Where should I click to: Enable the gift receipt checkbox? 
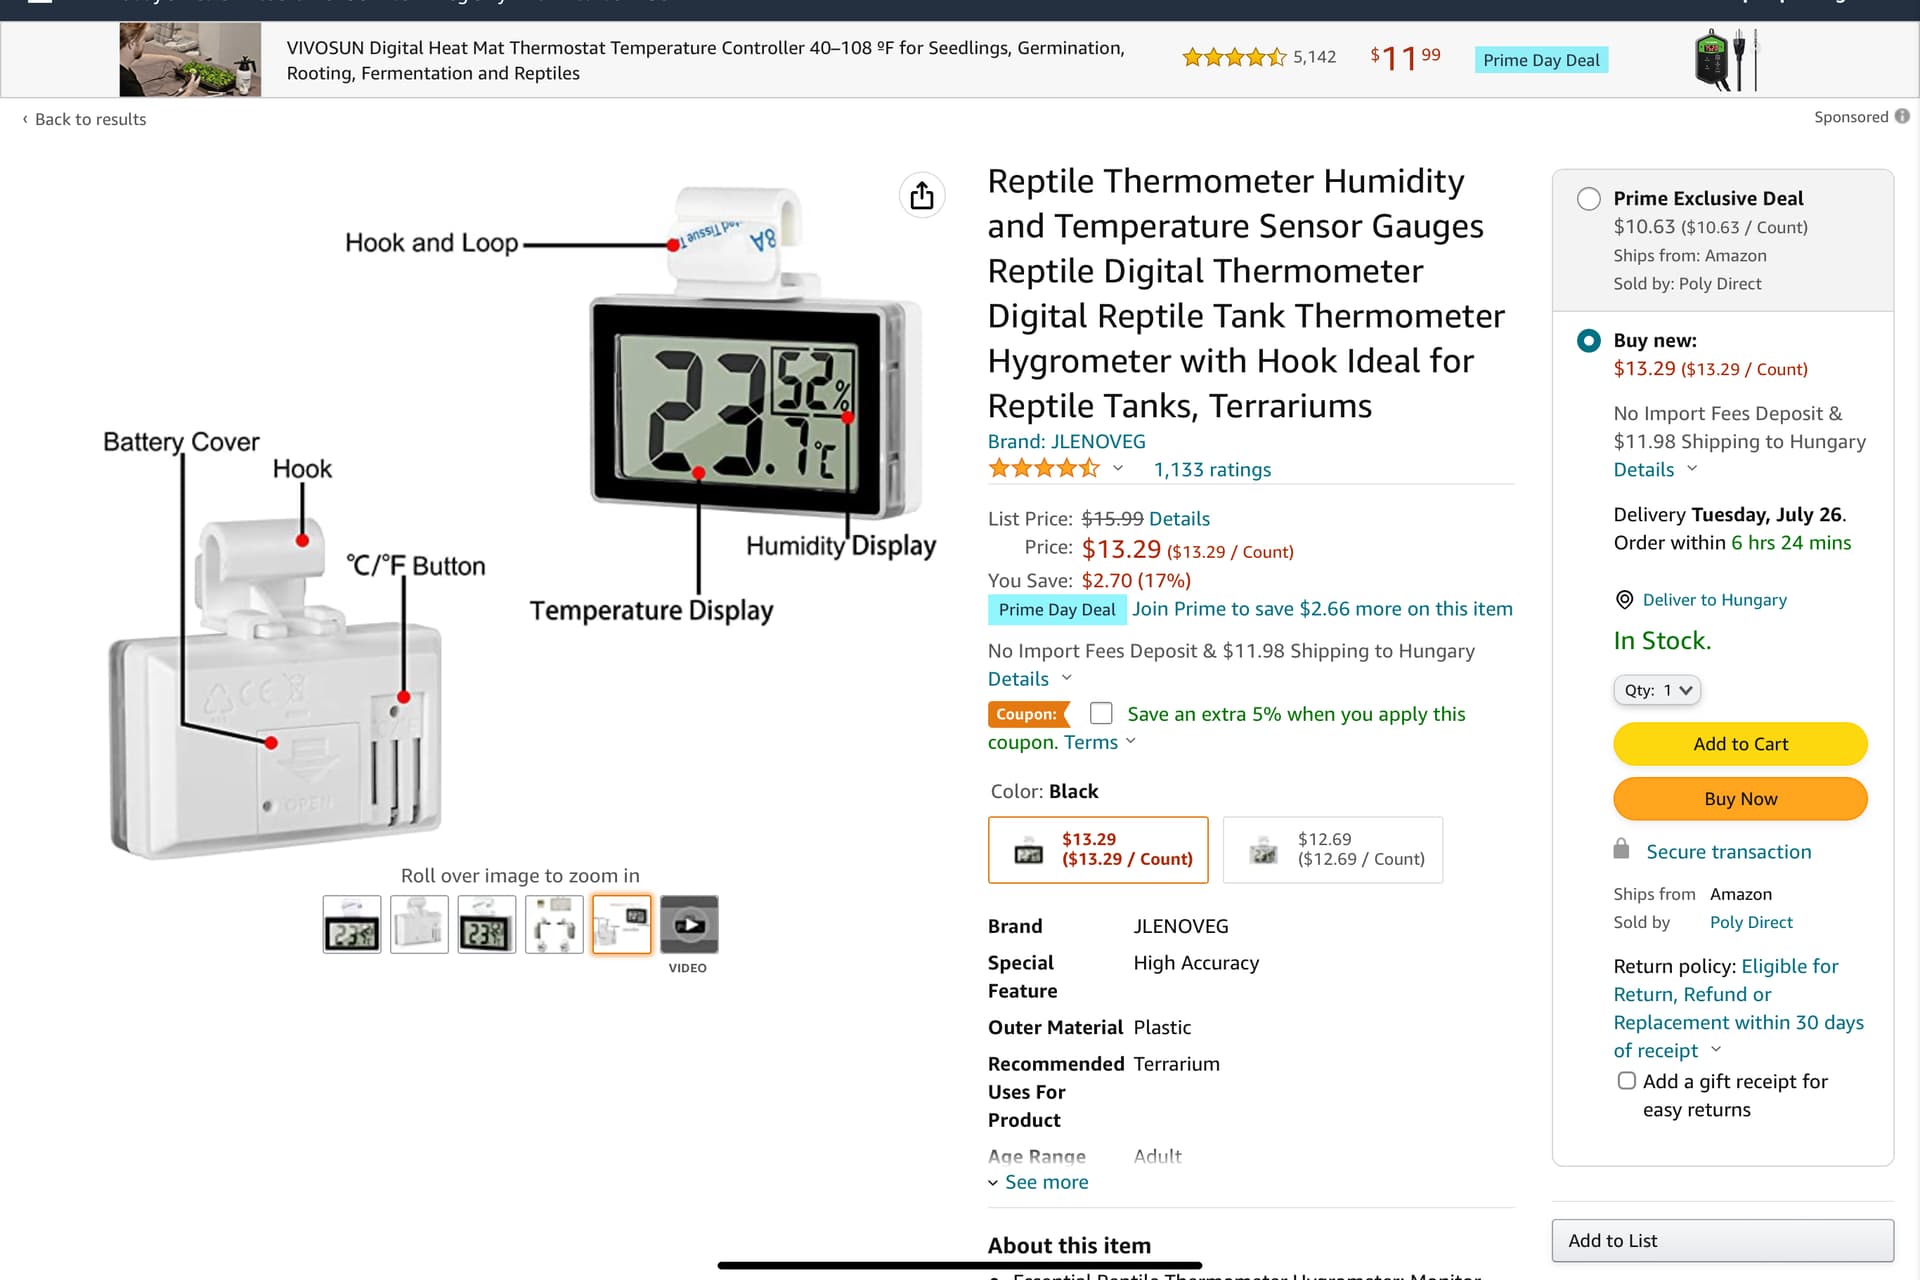(x=1627, y=1081)
